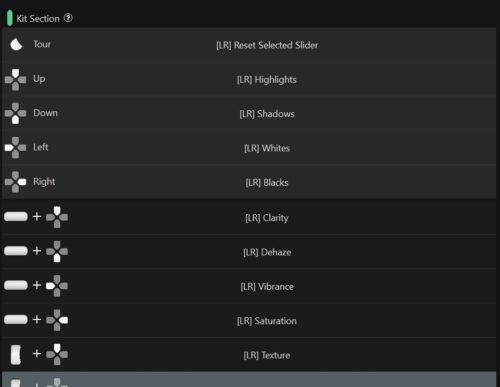The height and width of the screenshot is (387, 500).
Task: Choose the [LR] Saturation assignment
Action: (267, 321)
